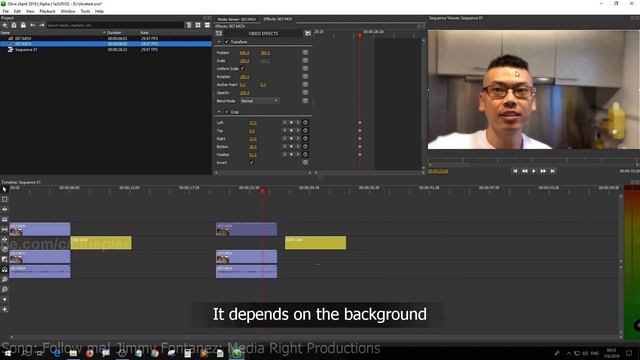Click the add video effect icon left of VIDEO EFFECTS
The width and height of the screenshot is (640, 360).
click(219, 33)
